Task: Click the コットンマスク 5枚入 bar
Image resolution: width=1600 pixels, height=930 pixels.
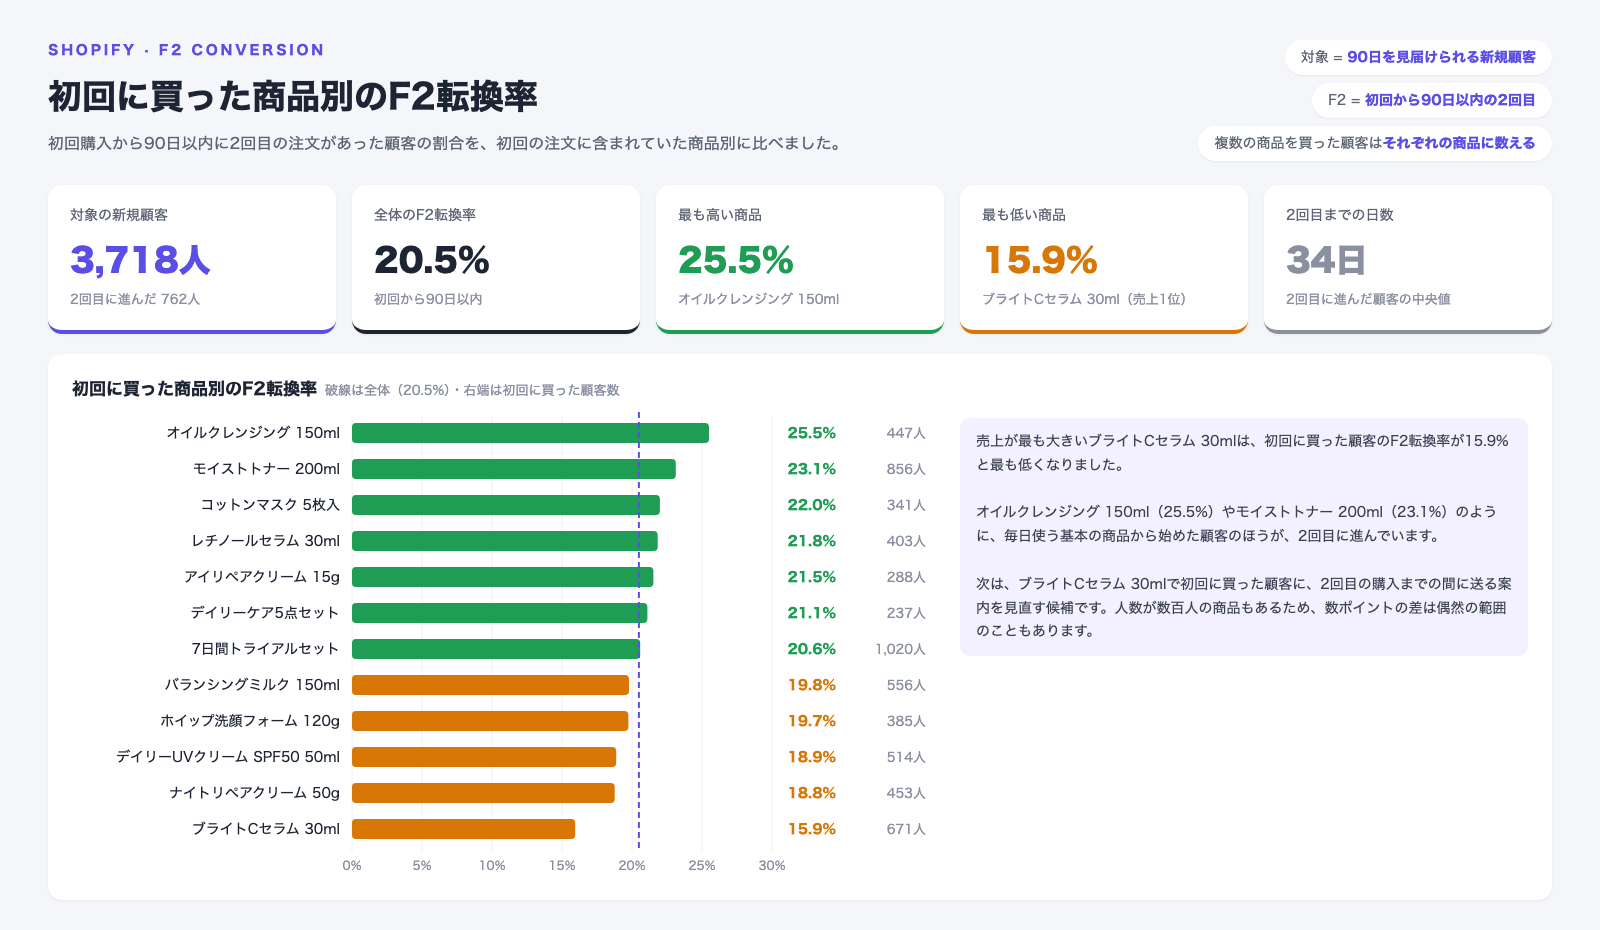Action: tap(506, 505)
